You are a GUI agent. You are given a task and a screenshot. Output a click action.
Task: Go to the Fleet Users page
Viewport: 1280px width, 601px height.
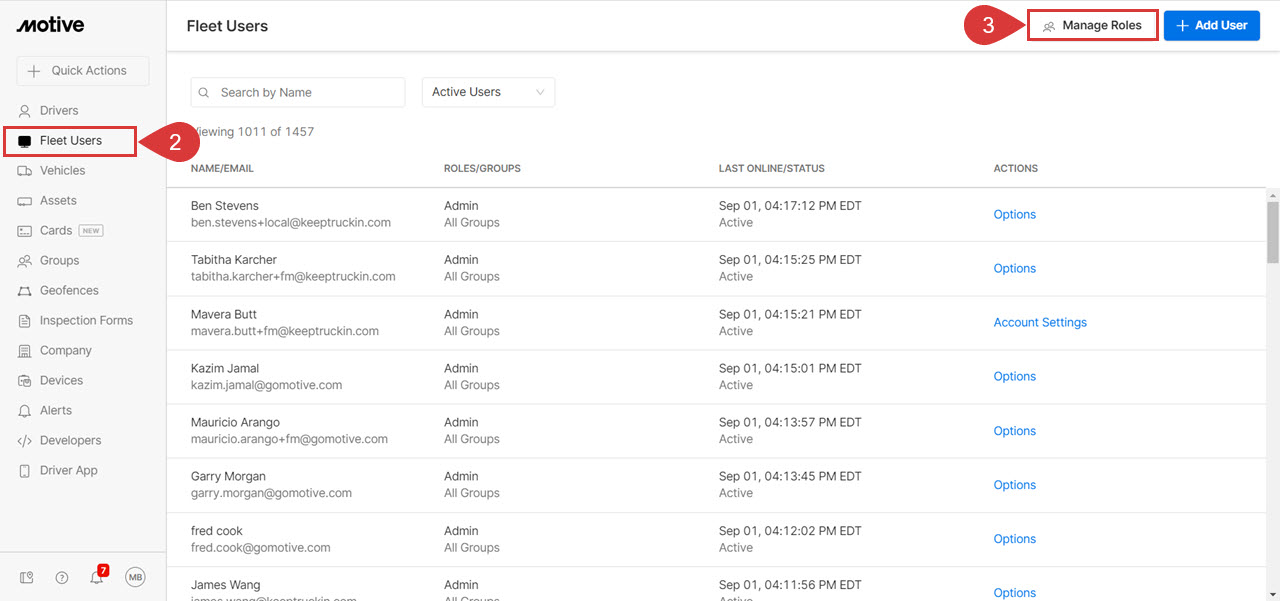coord(69,141)
